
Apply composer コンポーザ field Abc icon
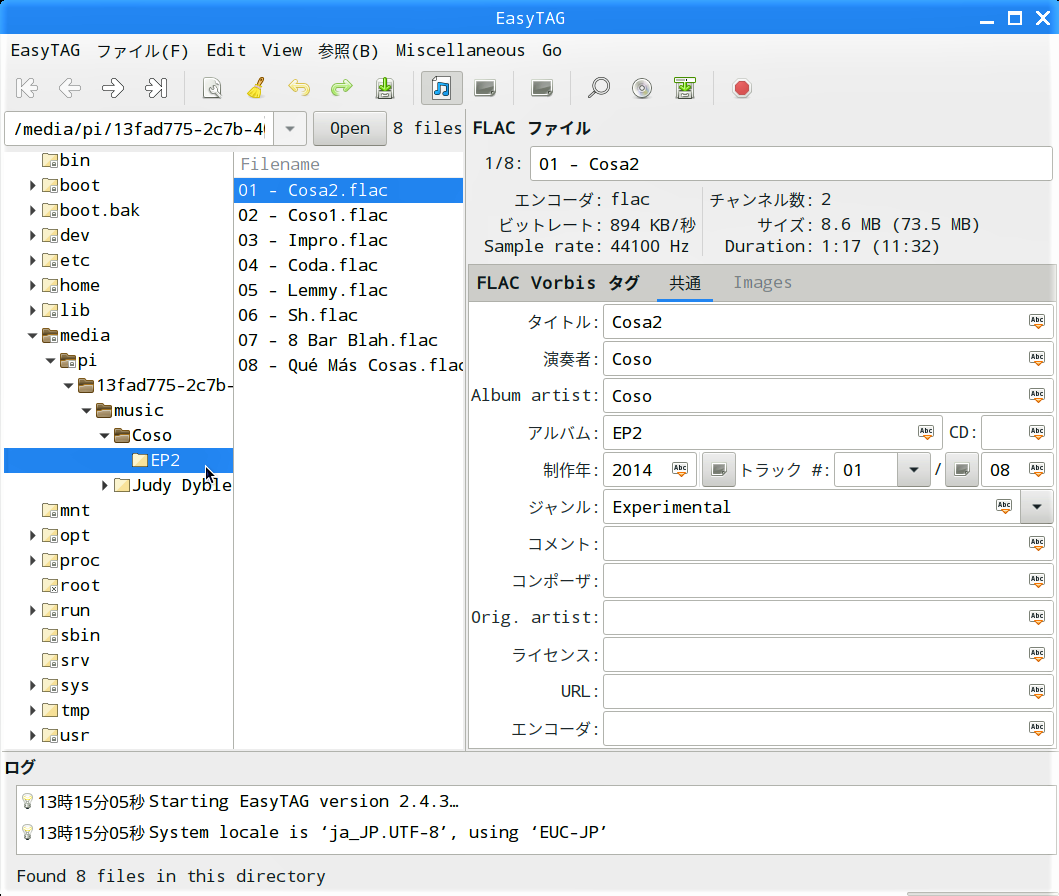tap(1037, 581)
